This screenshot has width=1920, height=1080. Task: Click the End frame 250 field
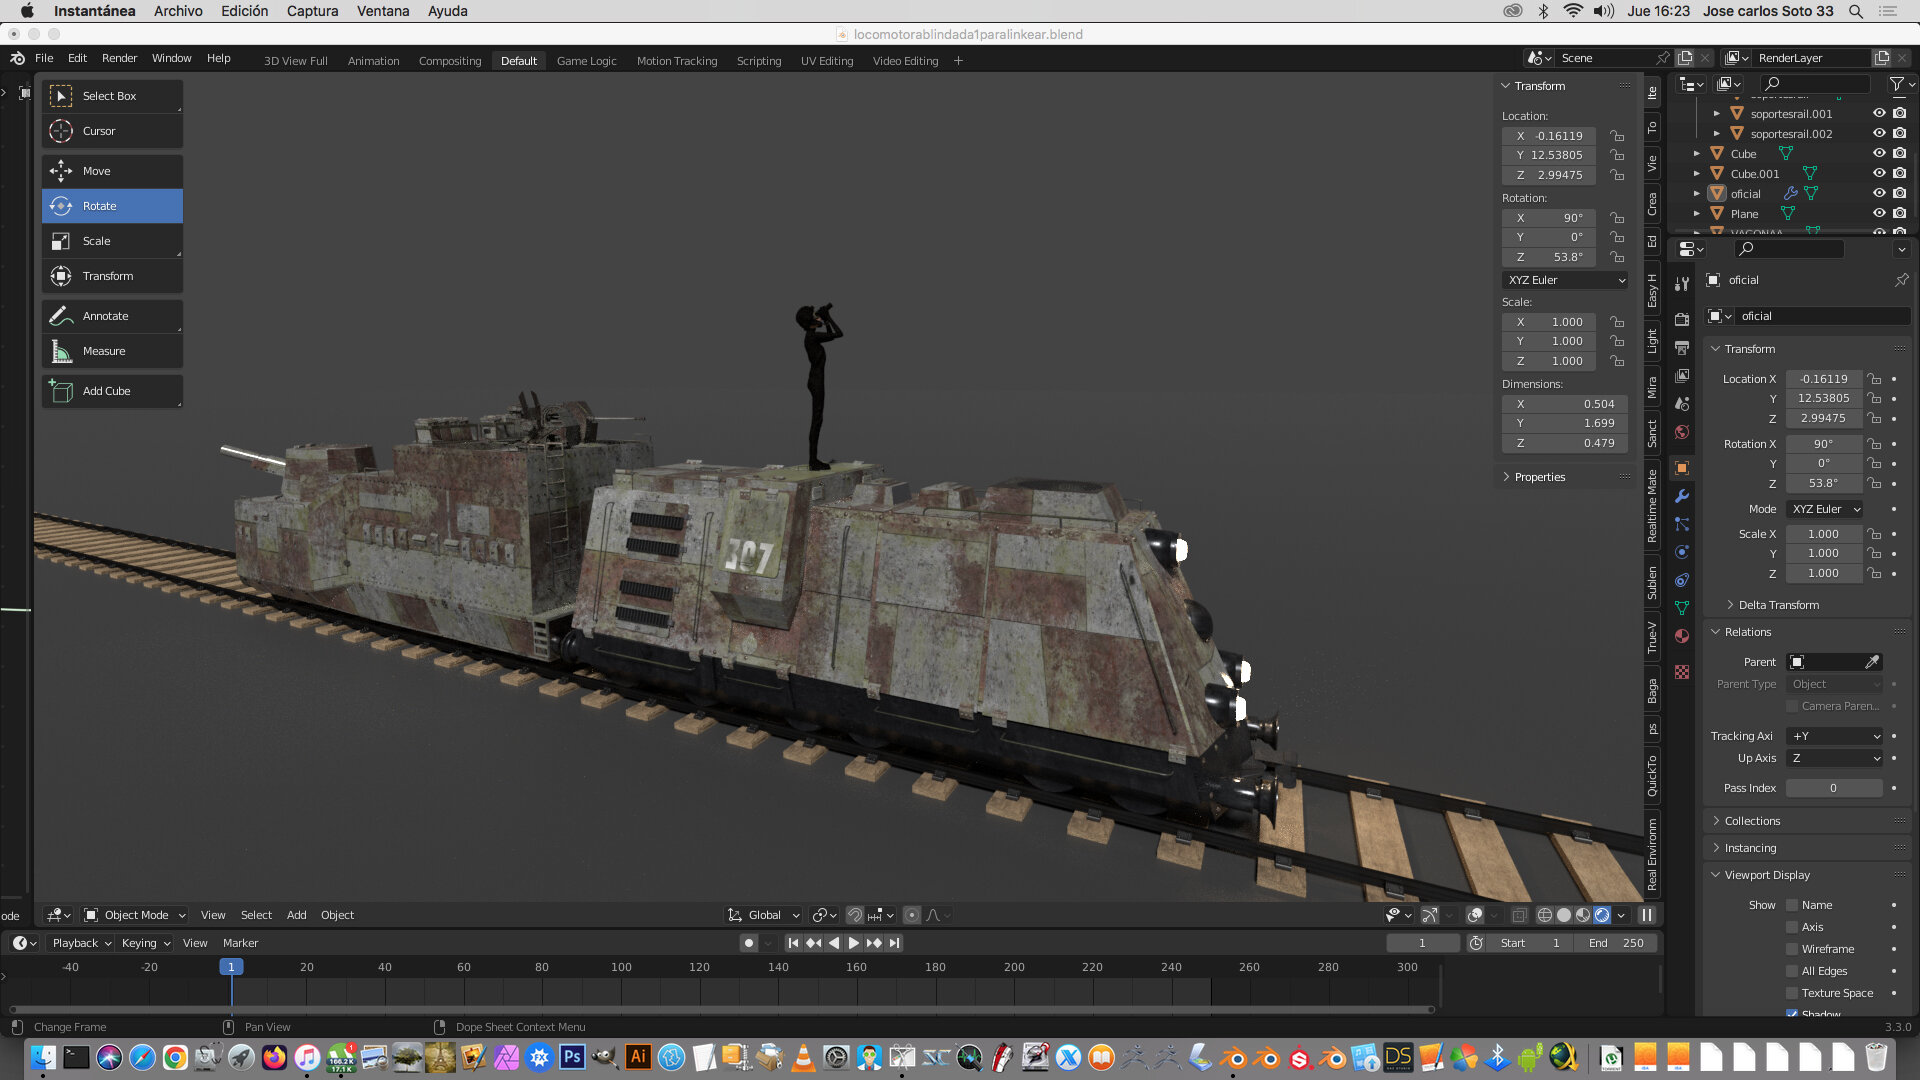pyautogui.click(x=1616, y=943)
